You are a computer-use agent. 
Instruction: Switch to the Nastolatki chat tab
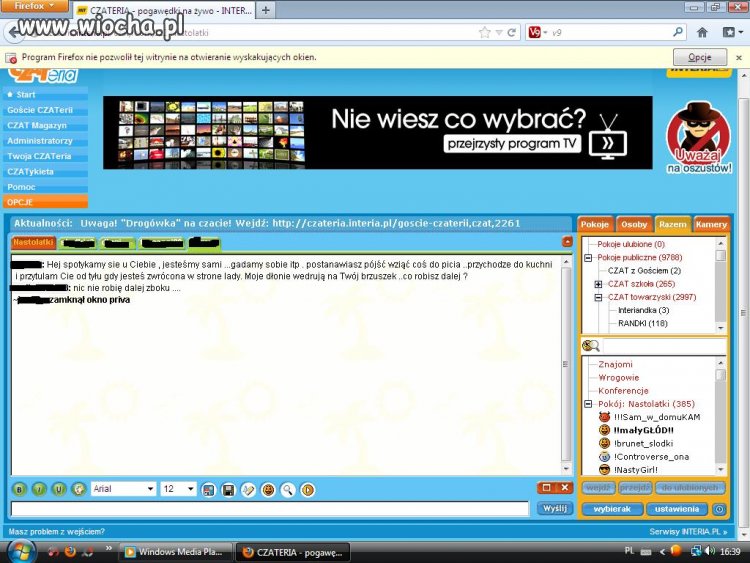coord(33,243)
